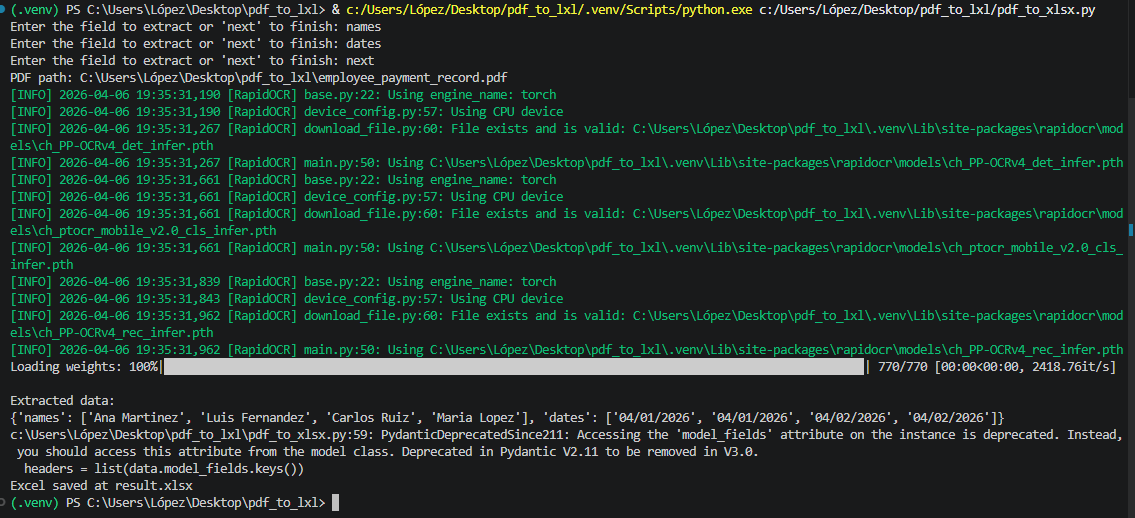Image resolution: width=1135 pixels, height=518 pixels.
Task: Click the typed answer 'names' on the first prompt
Action: click(363, 27)
